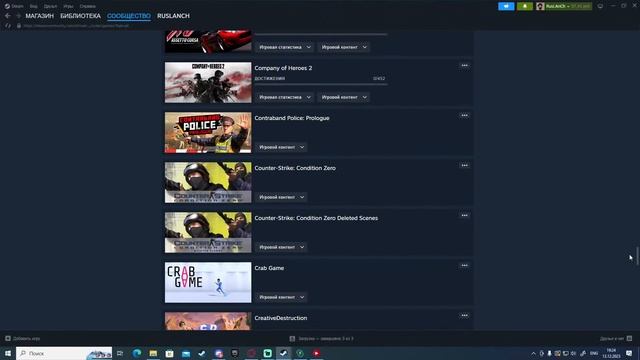Screen dimensions: 640x360
Task: Show hidden tray icons chevron
Action: click(x=533, y=353)
